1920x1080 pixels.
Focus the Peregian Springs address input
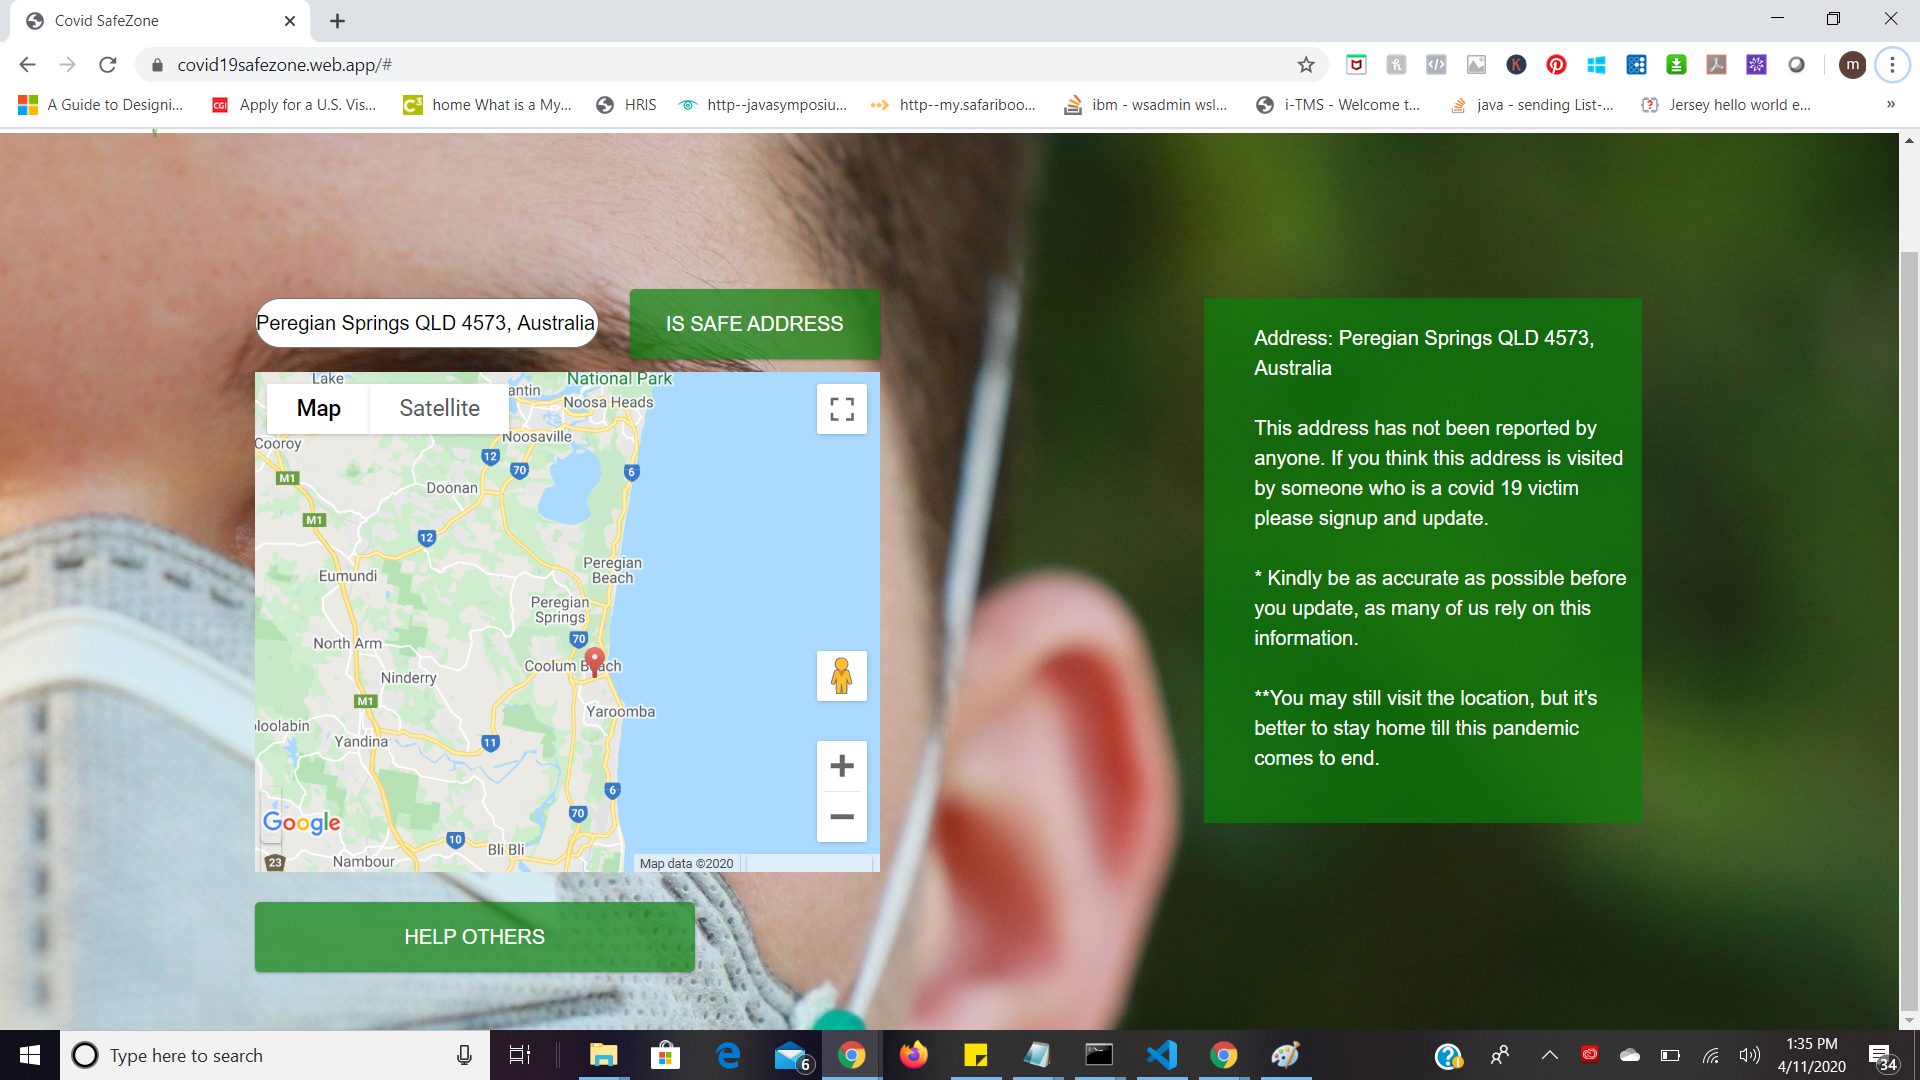427,323
